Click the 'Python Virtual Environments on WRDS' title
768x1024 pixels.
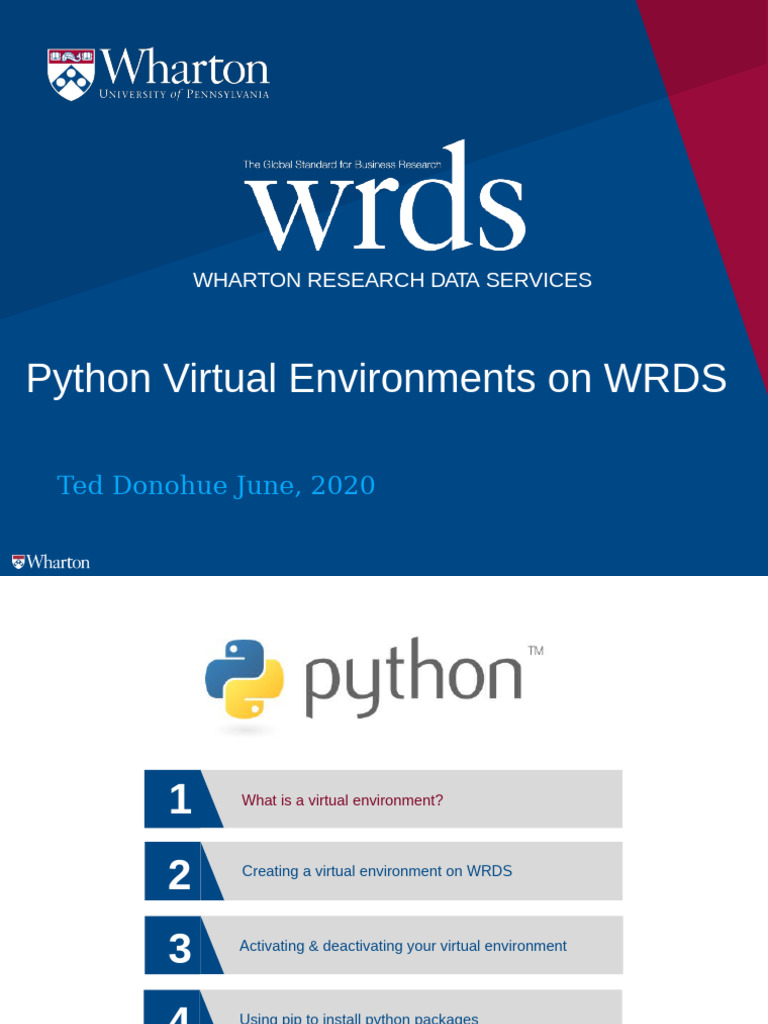(x=376, y=378)
